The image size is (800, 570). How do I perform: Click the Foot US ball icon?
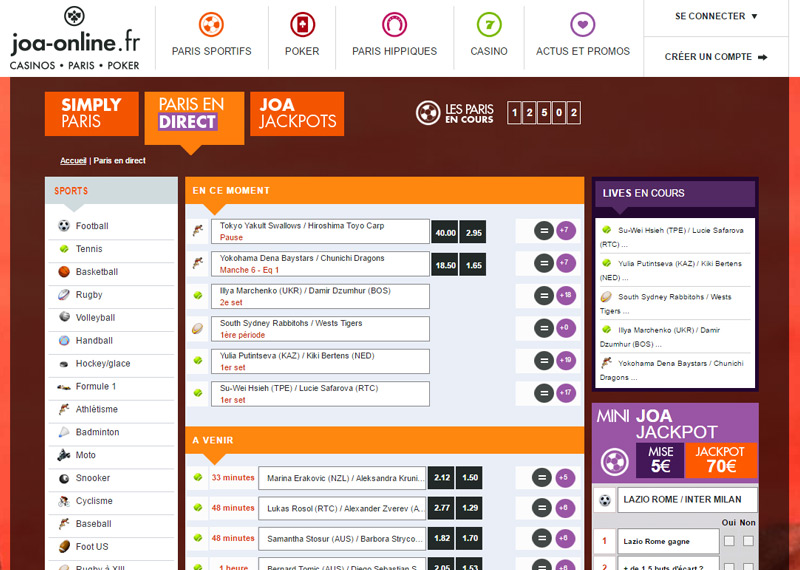(x=64, y=547)
